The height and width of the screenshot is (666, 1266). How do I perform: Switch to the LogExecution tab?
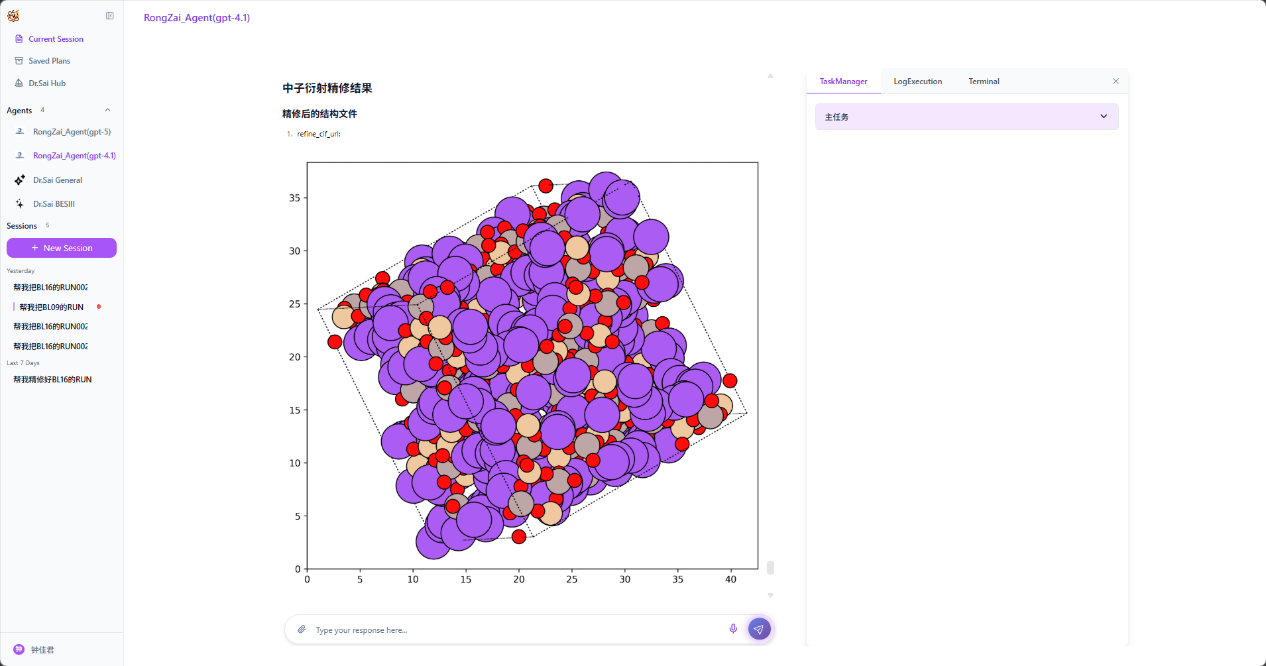pos(917,81)
